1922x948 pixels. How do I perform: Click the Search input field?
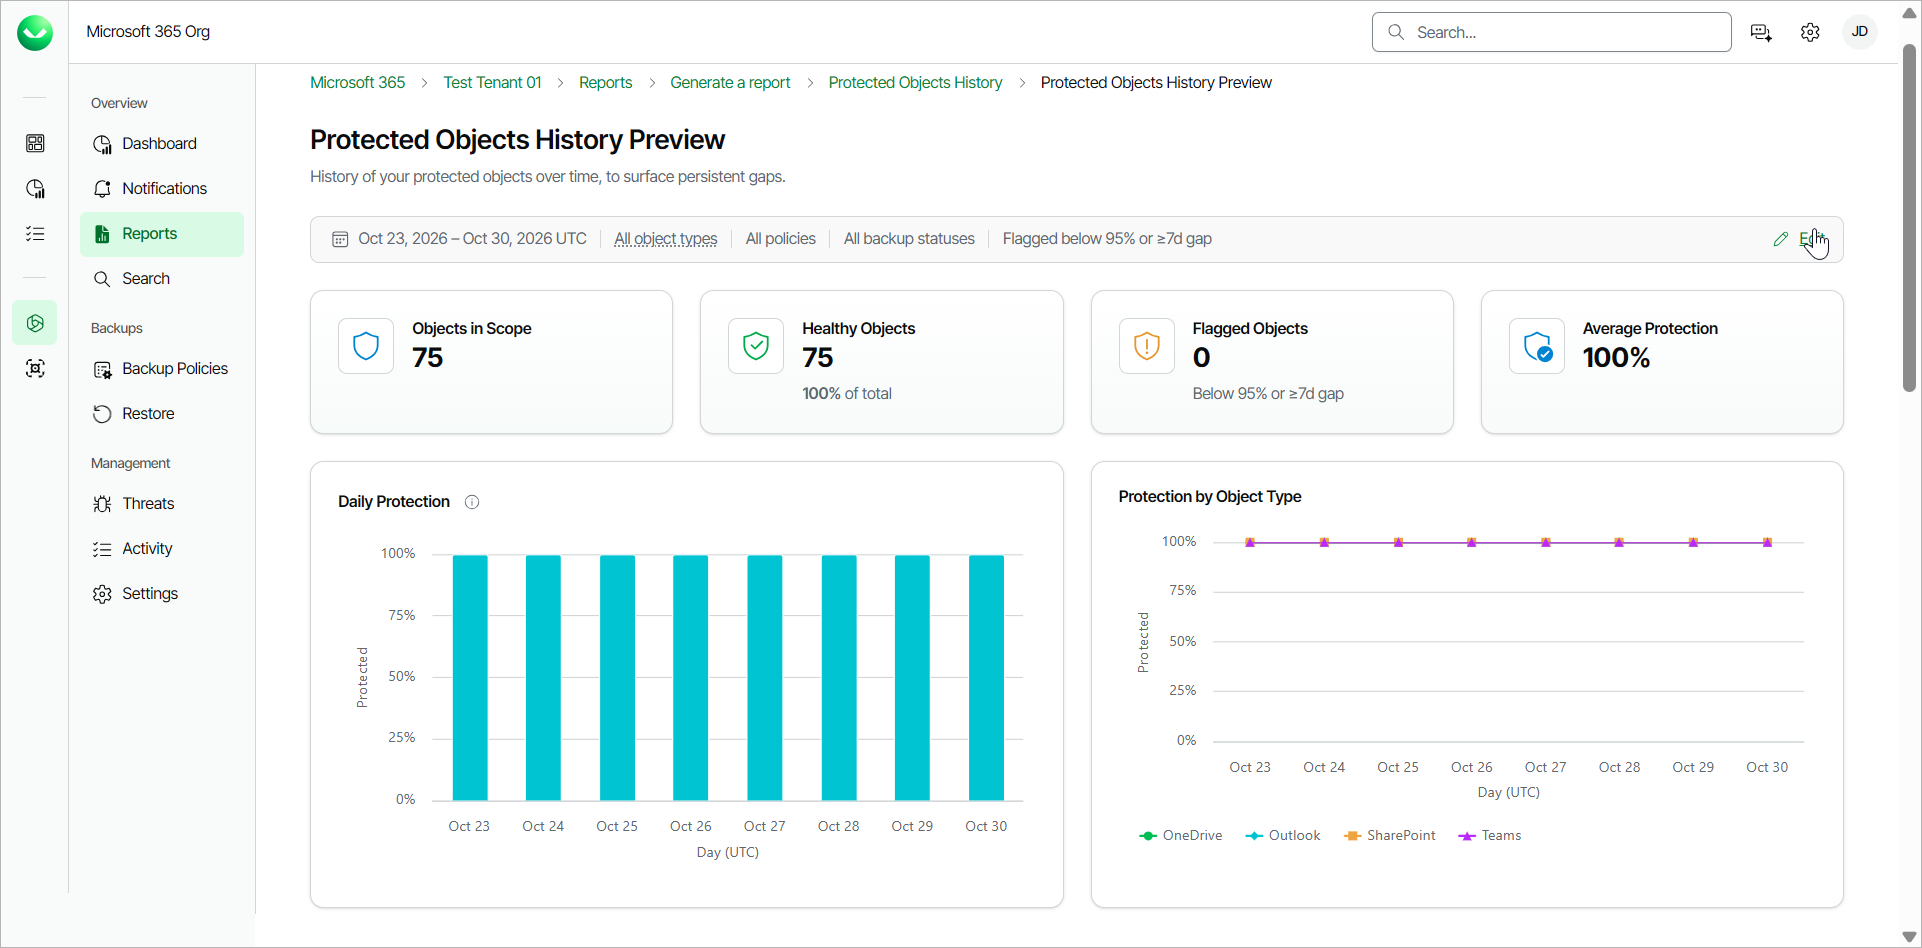click(1551, 32)
